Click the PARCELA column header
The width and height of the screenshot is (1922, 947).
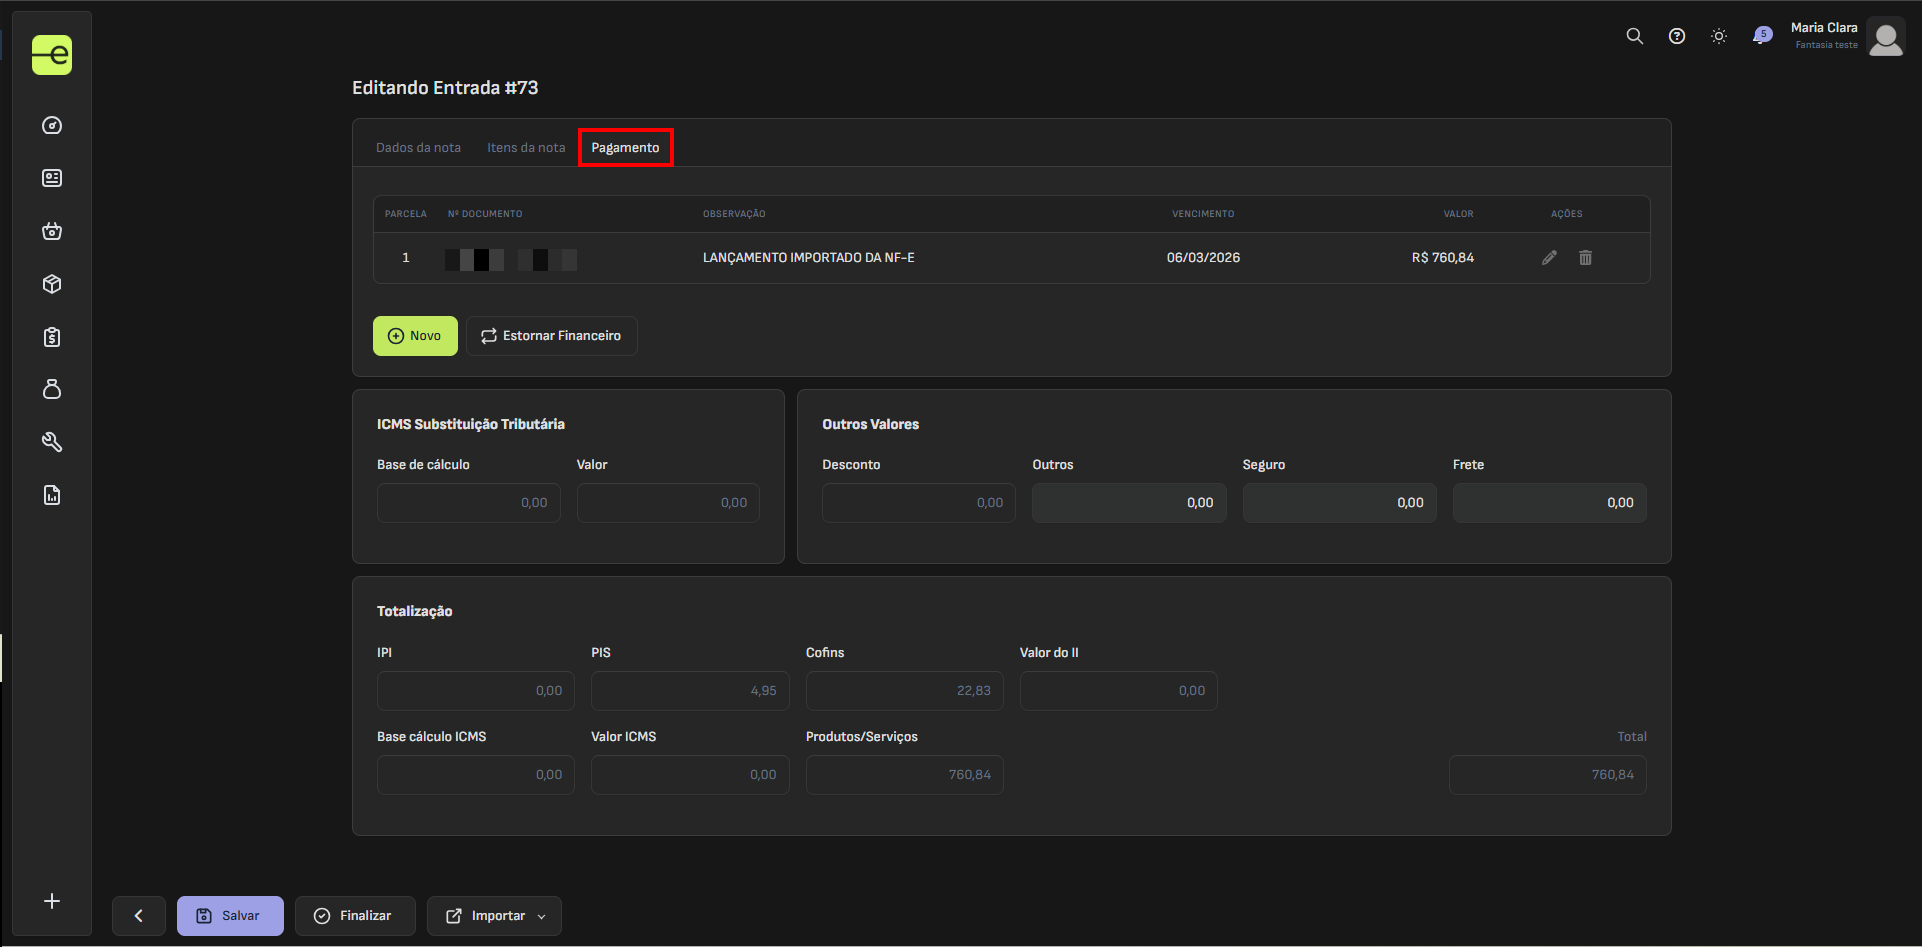click(x=406, y=214)
